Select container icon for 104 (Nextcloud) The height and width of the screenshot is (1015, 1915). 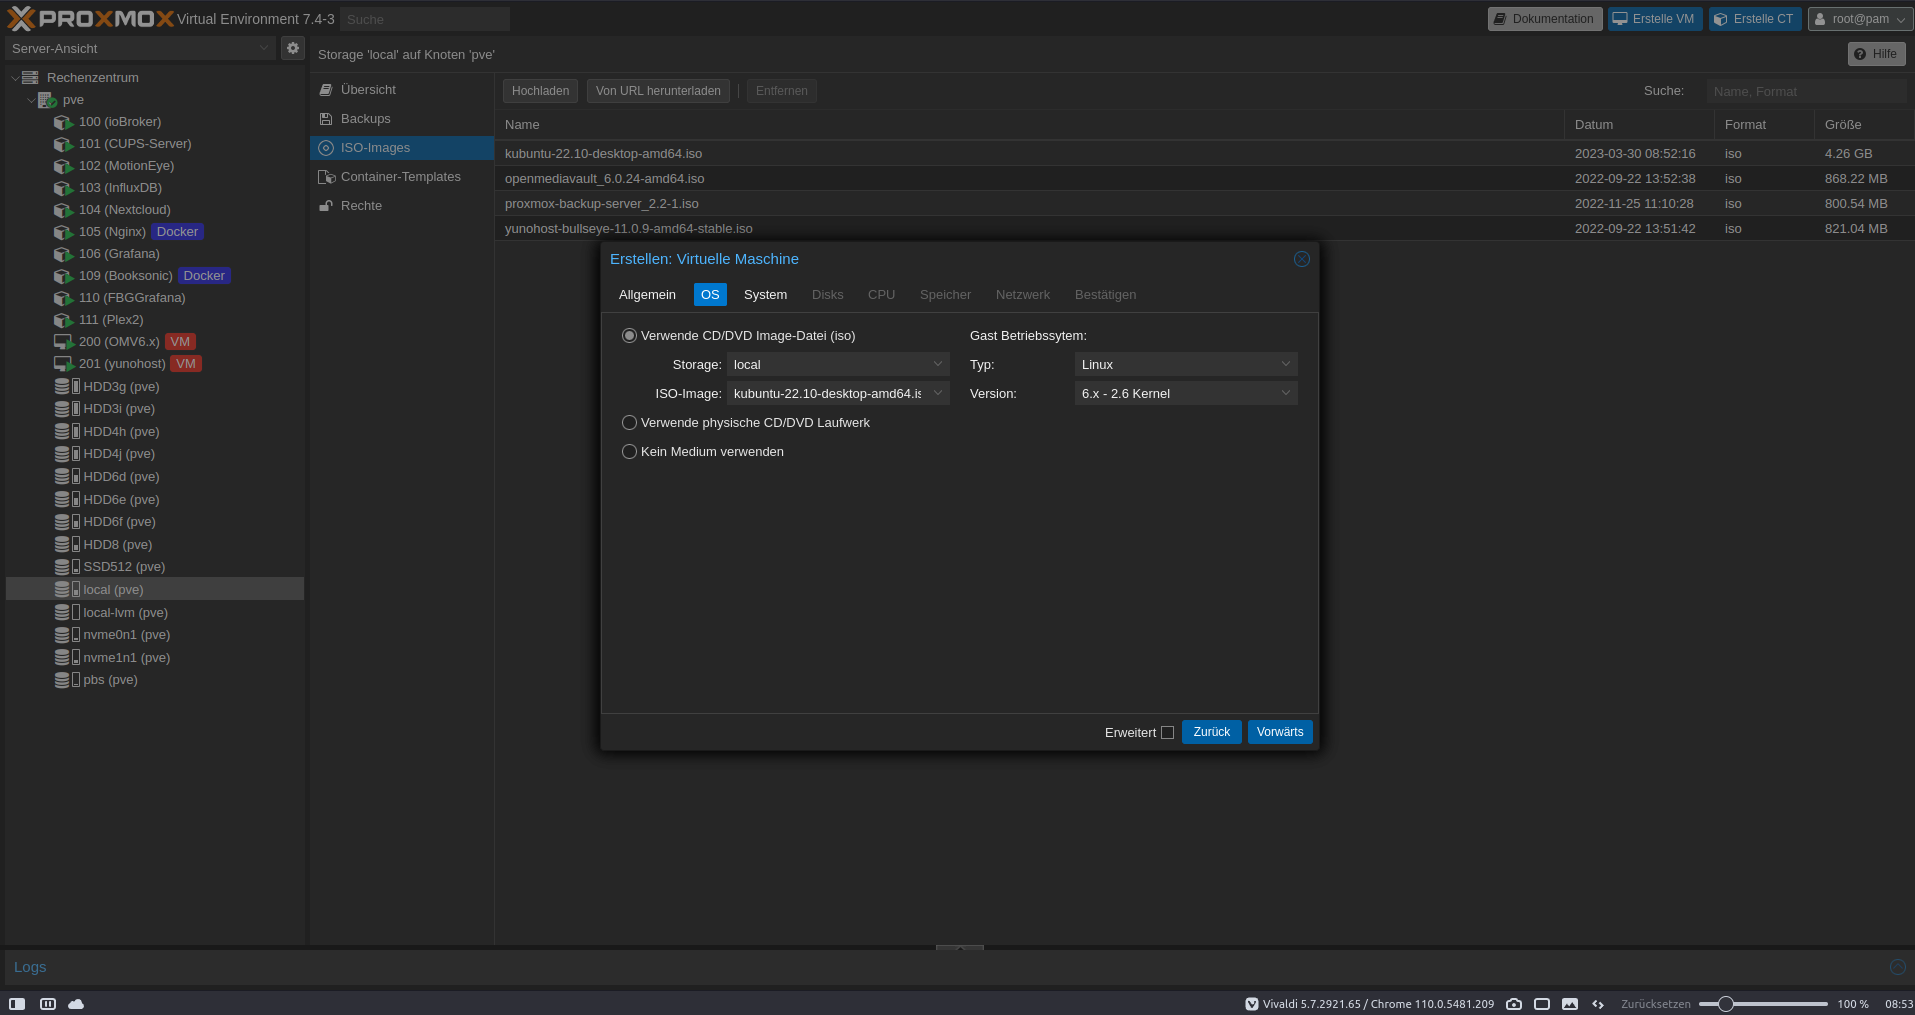tap(63, 210)
